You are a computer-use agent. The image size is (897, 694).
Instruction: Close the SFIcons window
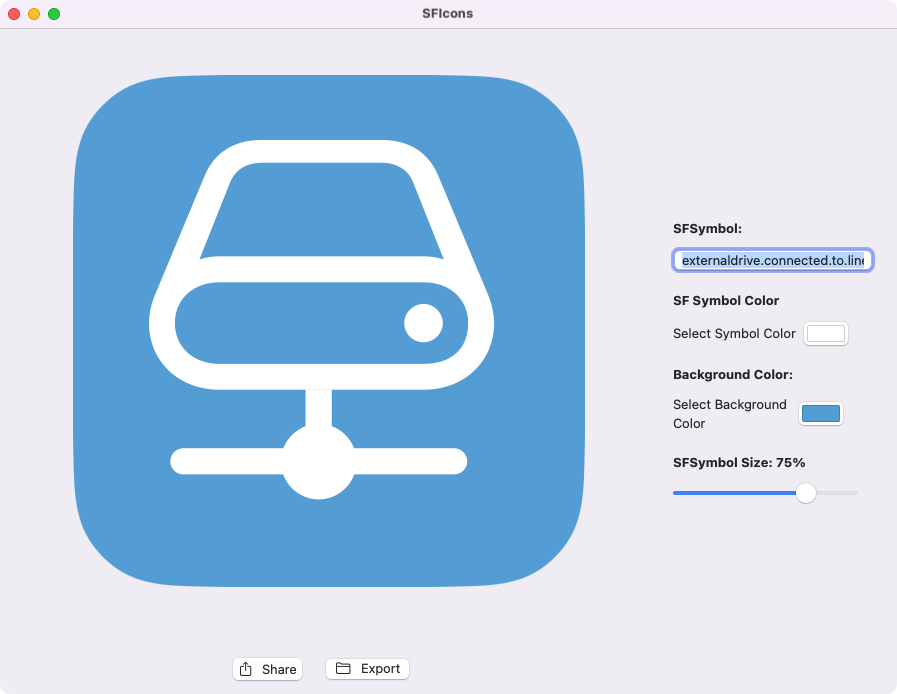14,14
